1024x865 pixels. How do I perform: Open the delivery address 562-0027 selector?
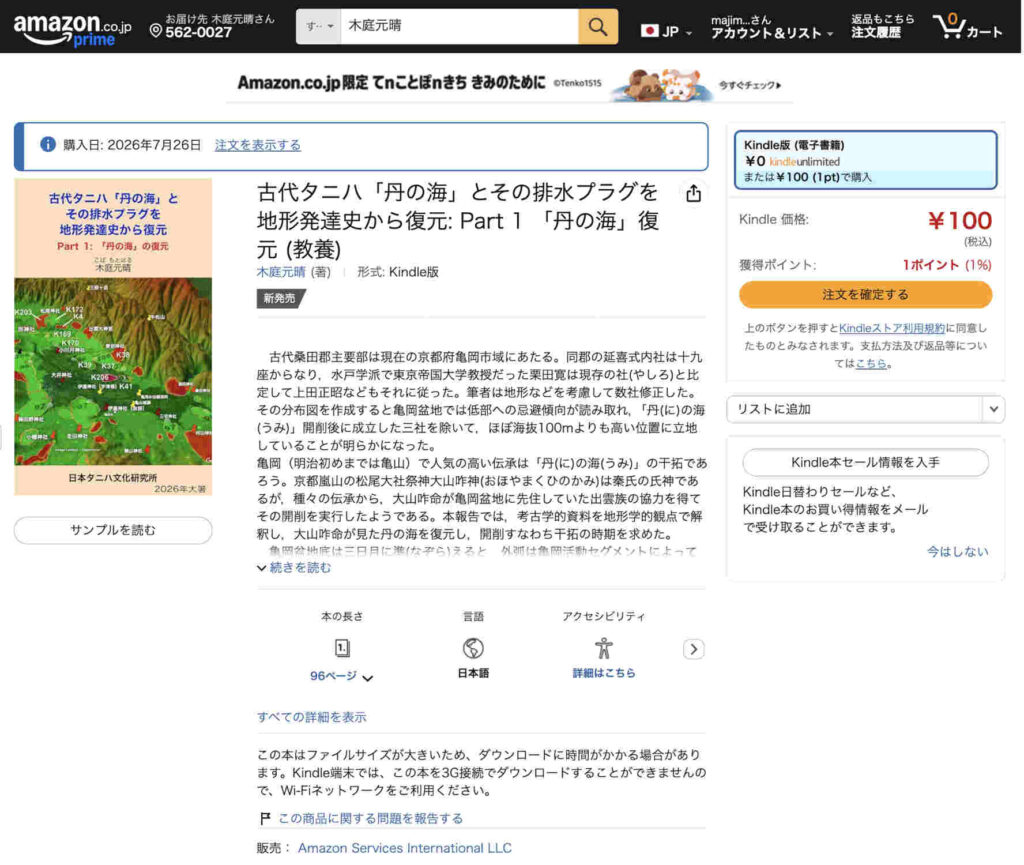[x=212, y=26]
